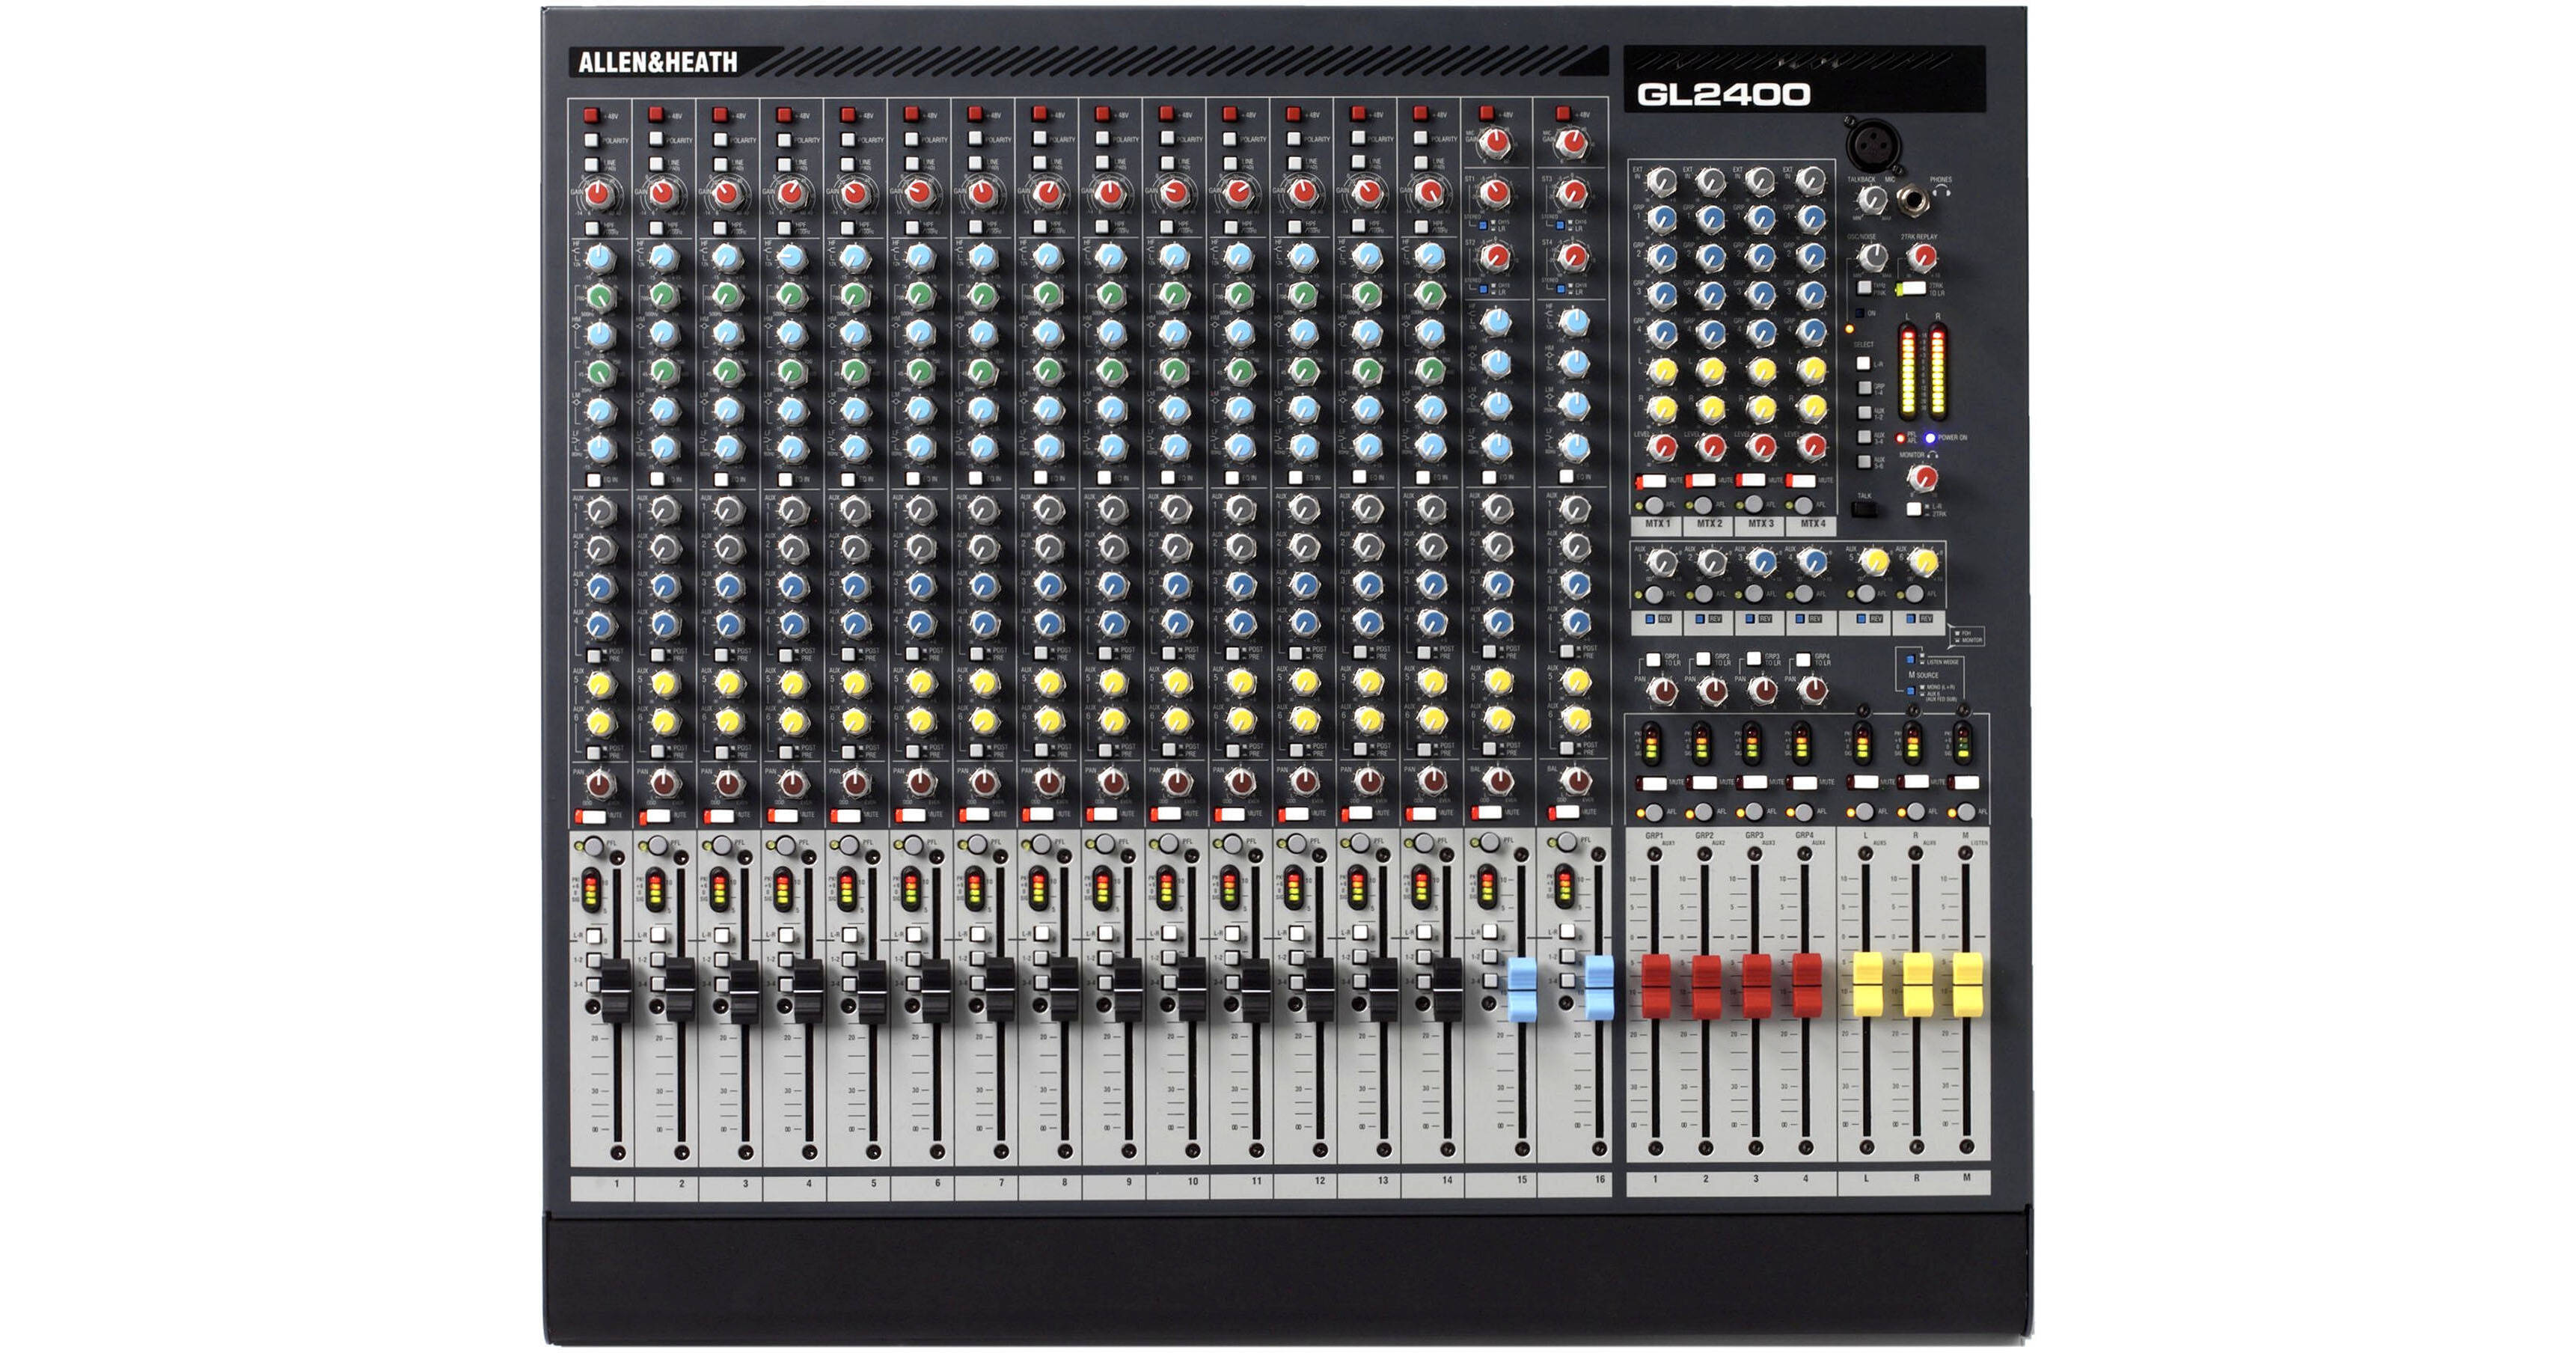
Task: Toggle the HPF switch on channel 5
Action: [847, 229]
